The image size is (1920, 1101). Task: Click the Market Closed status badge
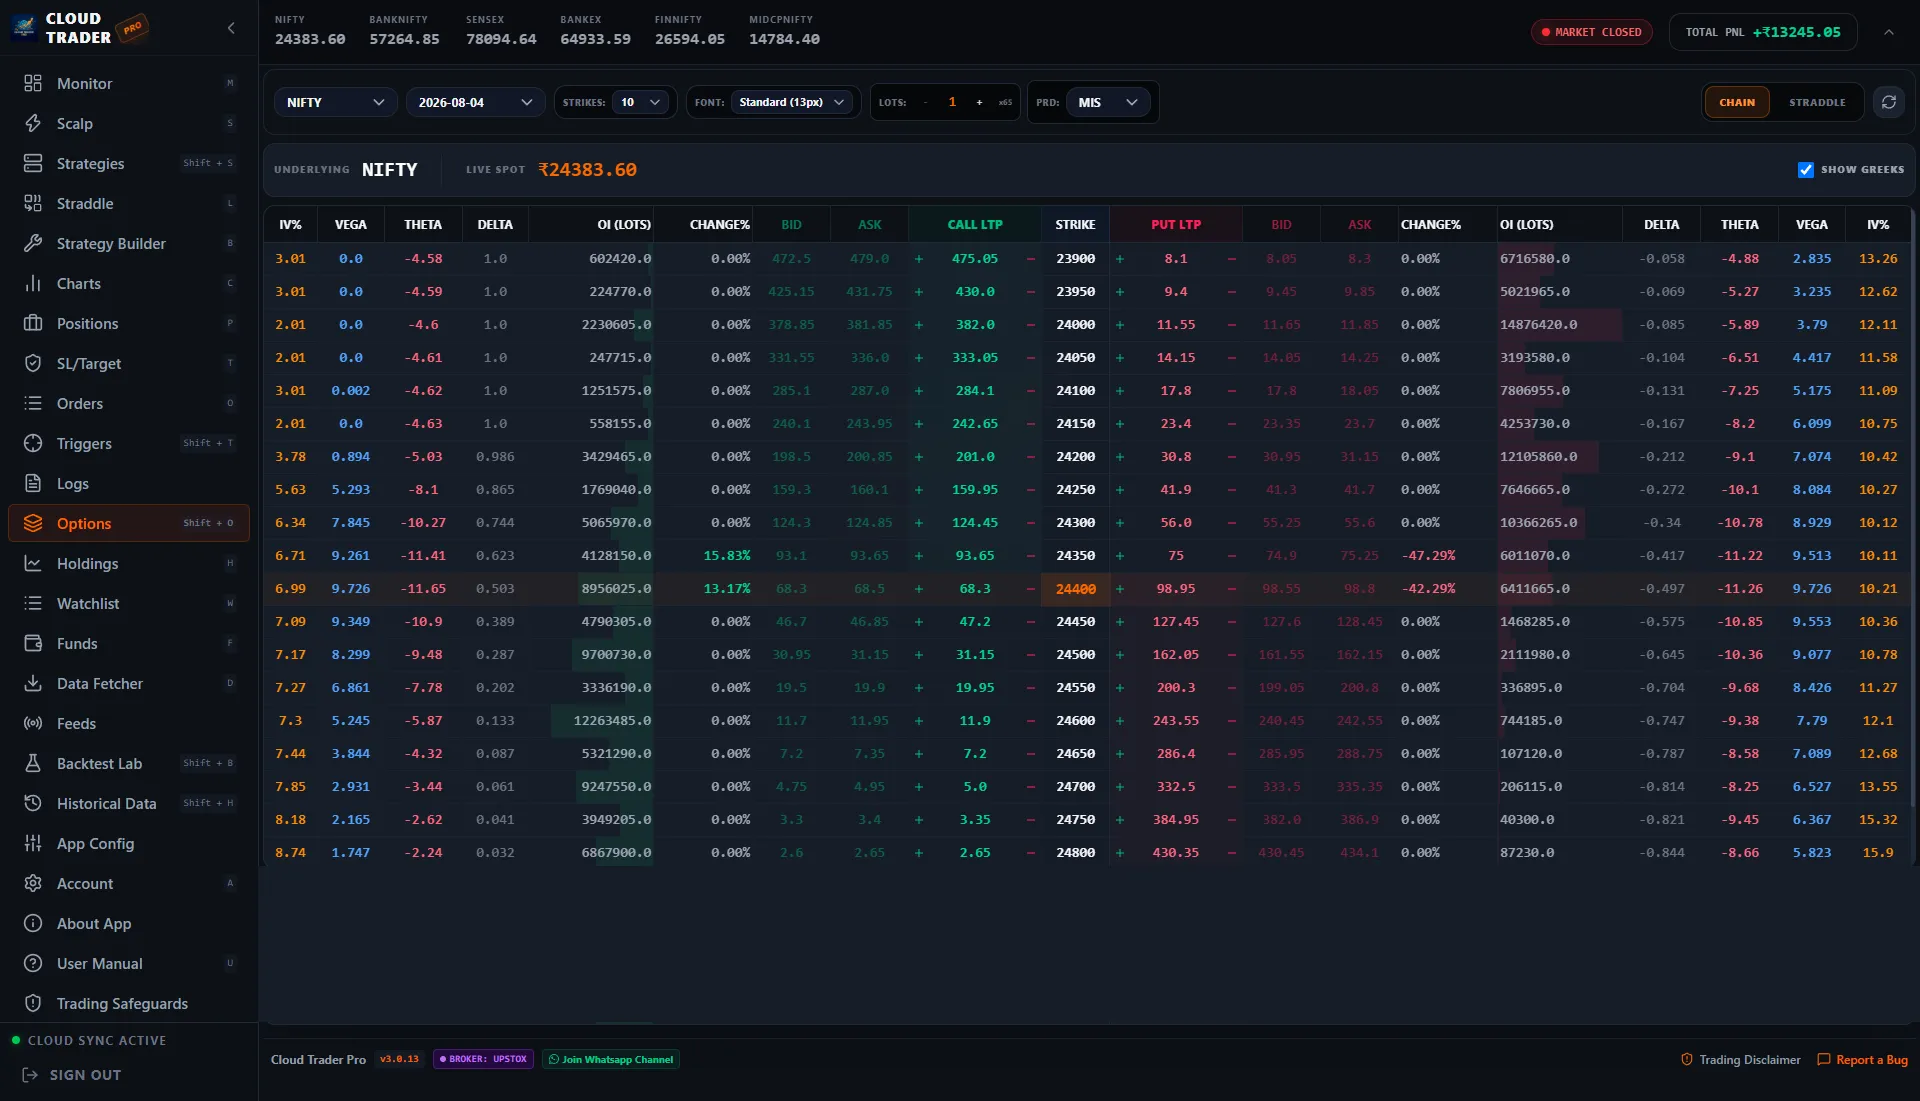(1591, 32)
